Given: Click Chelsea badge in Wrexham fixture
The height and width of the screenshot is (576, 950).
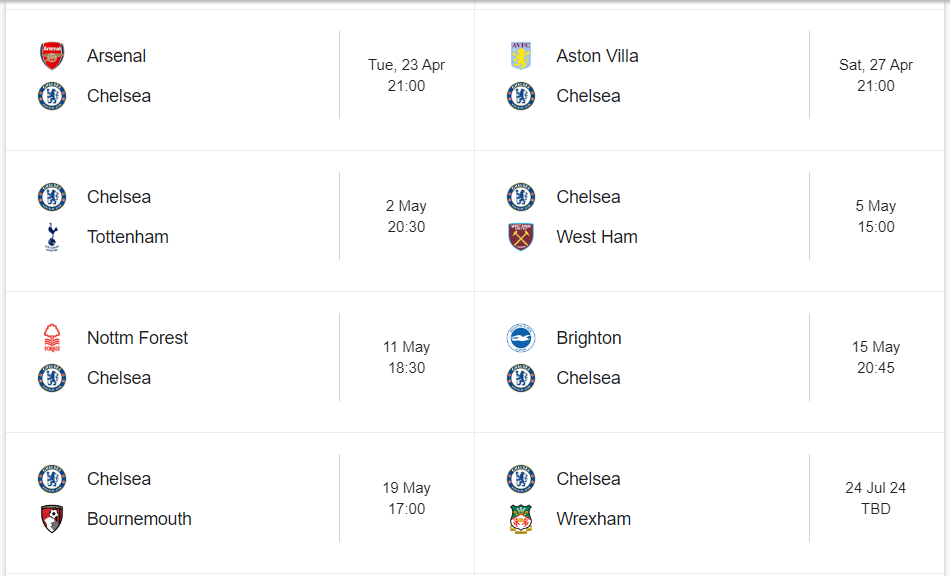Looking at the screenshot, I should tap(521, 479).
